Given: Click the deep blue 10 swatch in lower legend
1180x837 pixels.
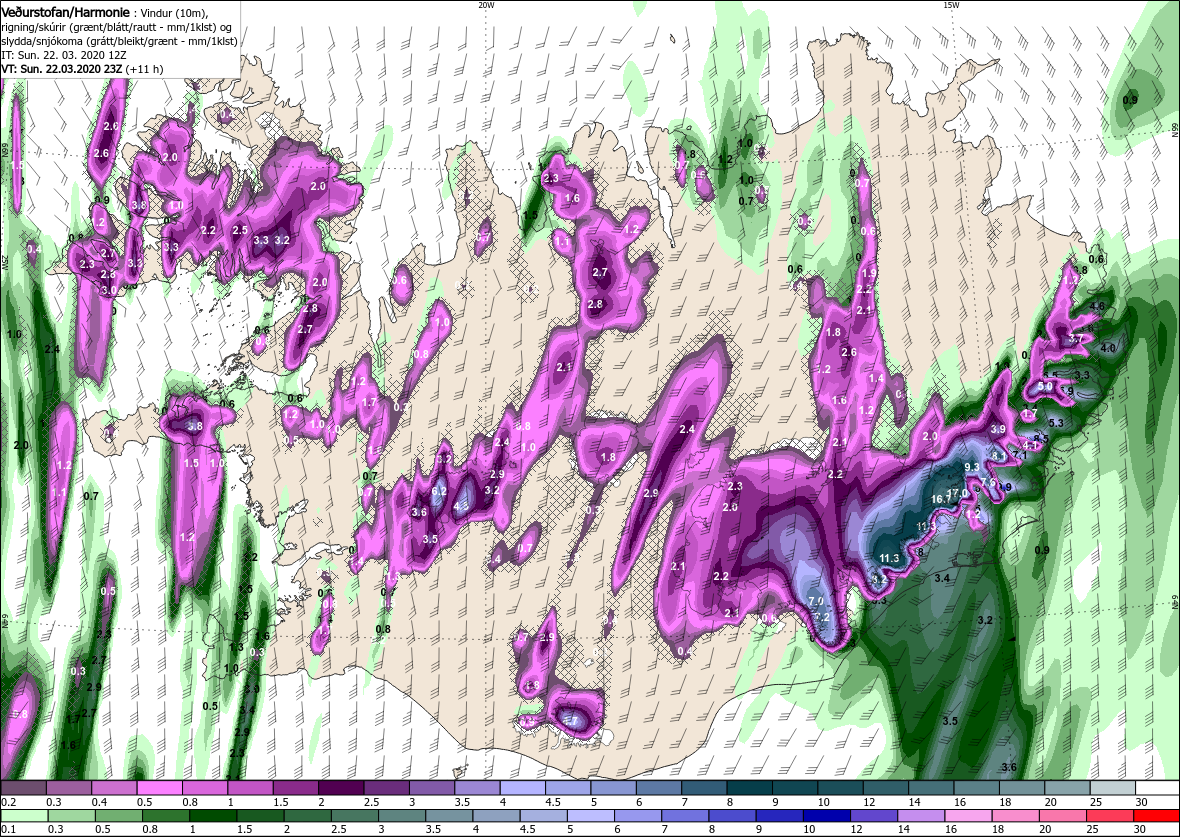Looking at the screenshot, I should coord(827,816).
